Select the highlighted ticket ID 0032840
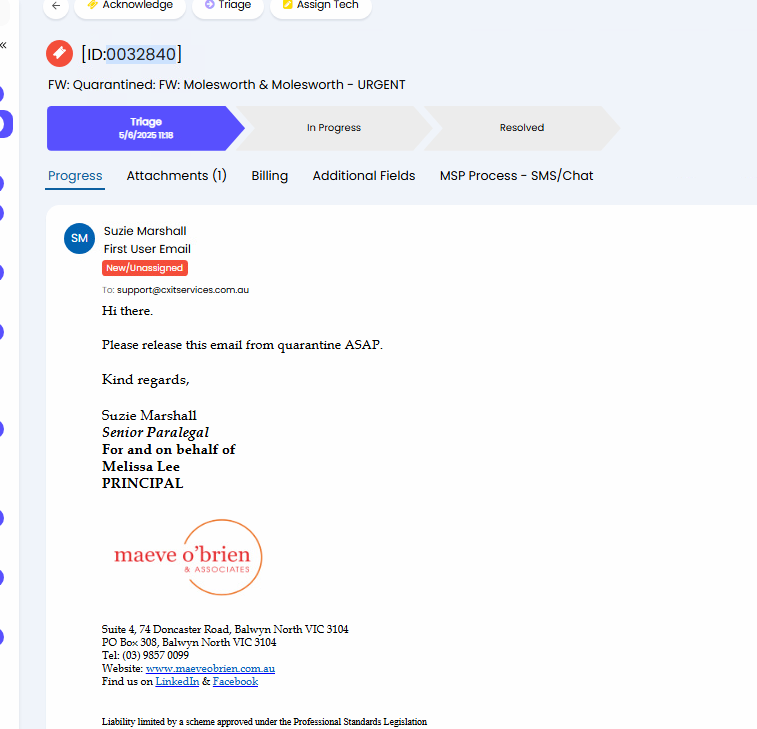Screen dimensions: 757x729 coord(141,54)
